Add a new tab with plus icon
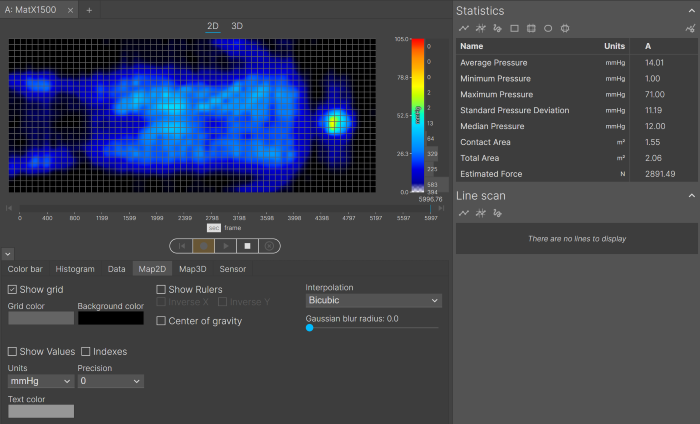Image resolution: width=700 pixels, height=424 pixels. [x=88, y=9]
